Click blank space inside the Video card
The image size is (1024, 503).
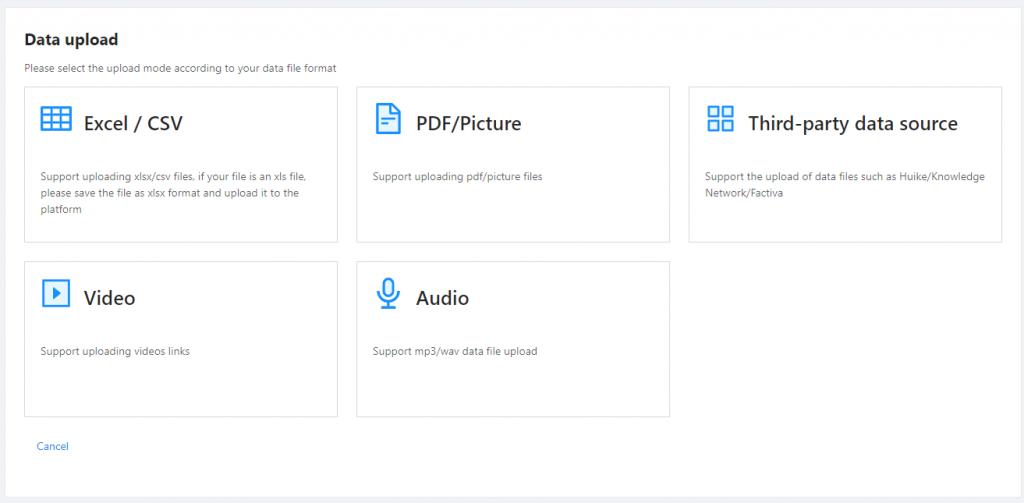click(x=180, y=390)
